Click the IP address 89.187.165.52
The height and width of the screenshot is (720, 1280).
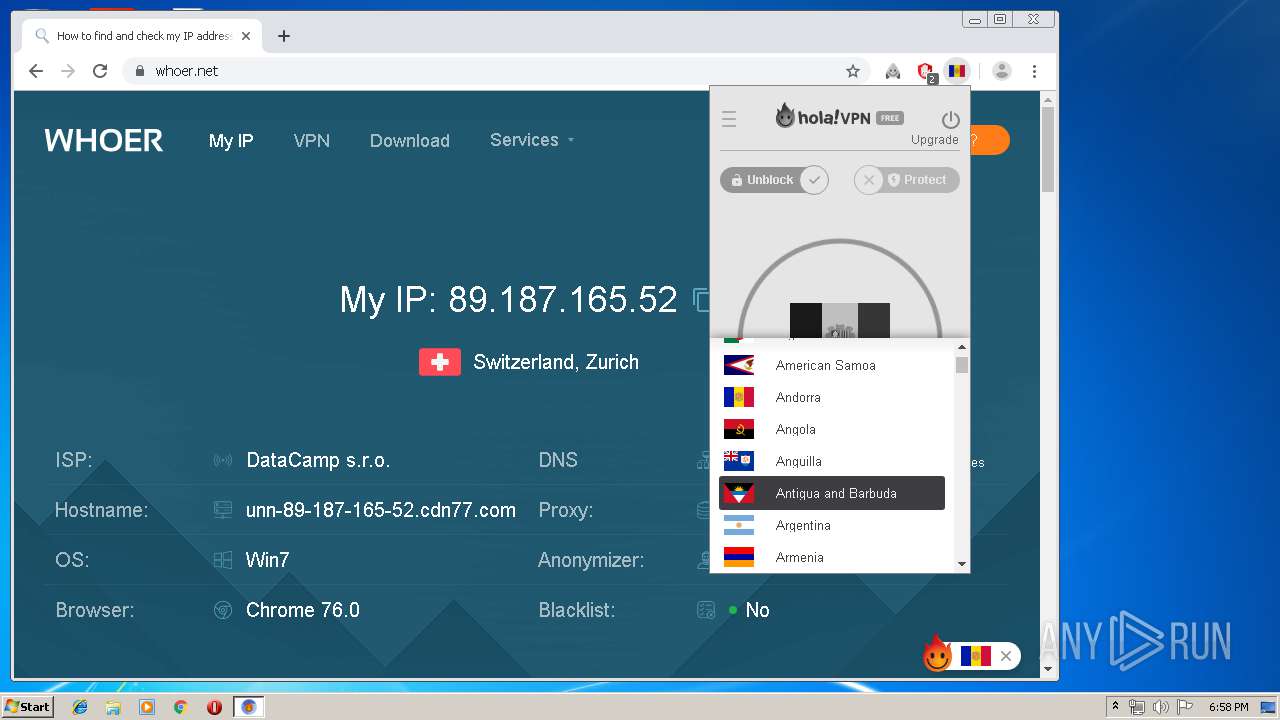pos(563,300)
